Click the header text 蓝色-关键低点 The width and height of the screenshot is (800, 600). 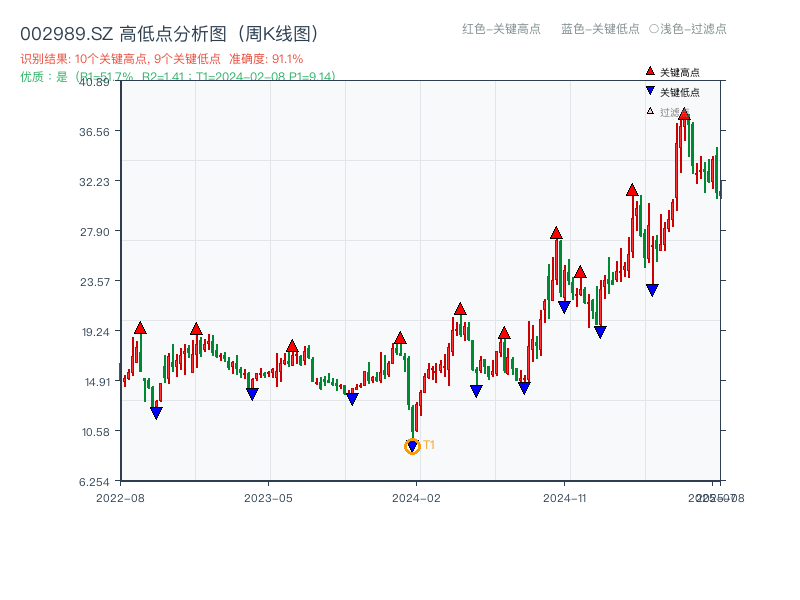[600, 29]
